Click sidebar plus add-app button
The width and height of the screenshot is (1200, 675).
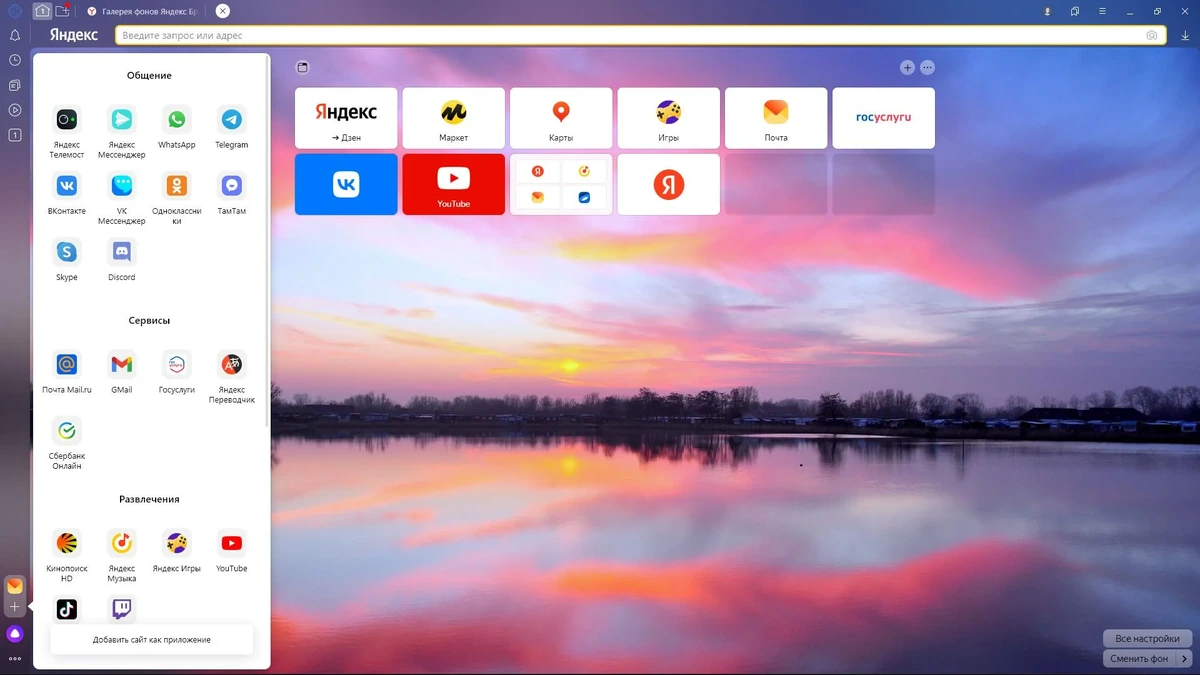[15, 607]
